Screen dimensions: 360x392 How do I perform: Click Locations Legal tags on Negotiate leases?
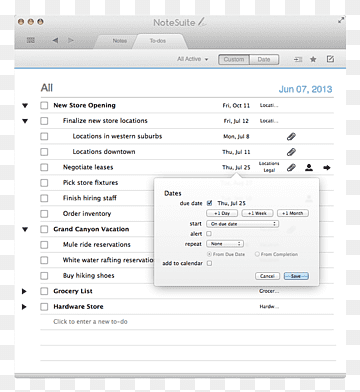[269, 167]
